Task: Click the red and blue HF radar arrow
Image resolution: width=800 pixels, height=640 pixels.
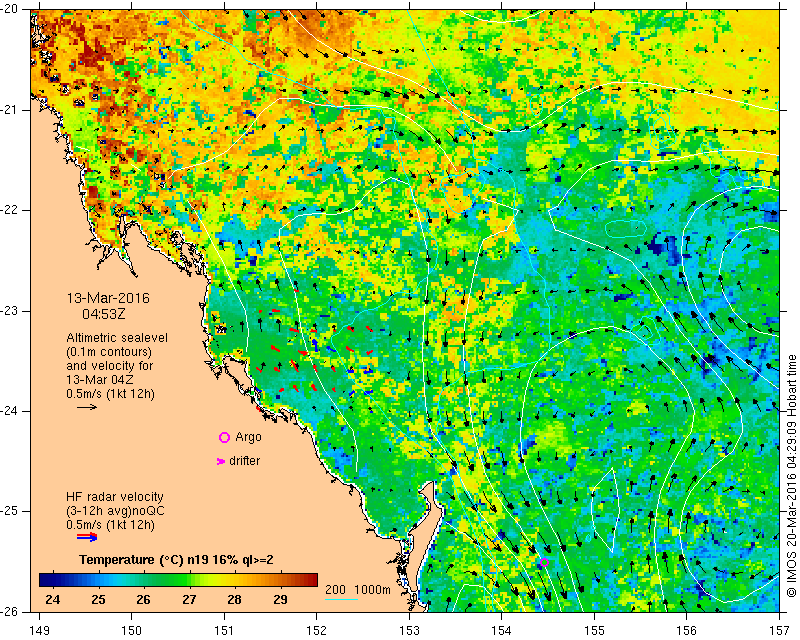Action: (87, 537)
